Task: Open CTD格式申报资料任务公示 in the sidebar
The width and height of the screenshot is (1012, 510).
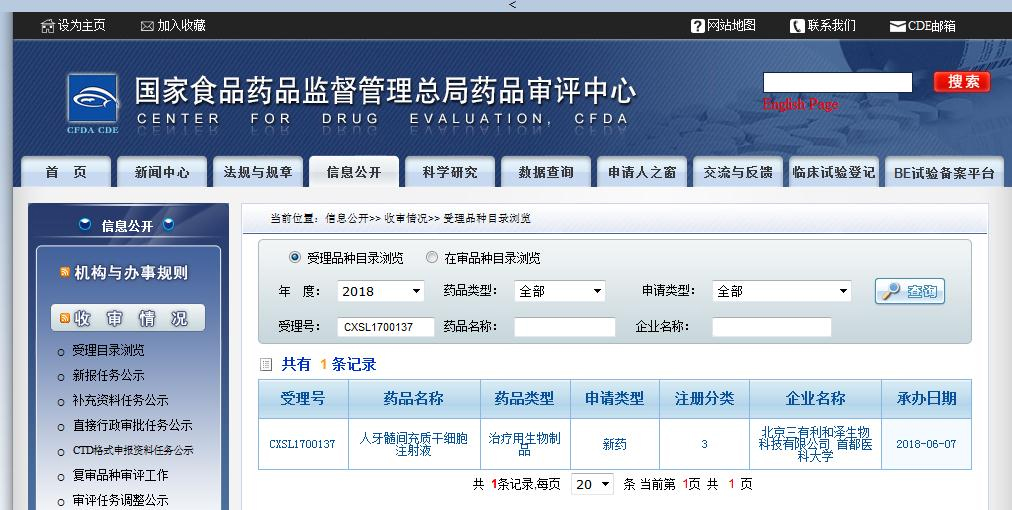Action: [x=133, y=451]
